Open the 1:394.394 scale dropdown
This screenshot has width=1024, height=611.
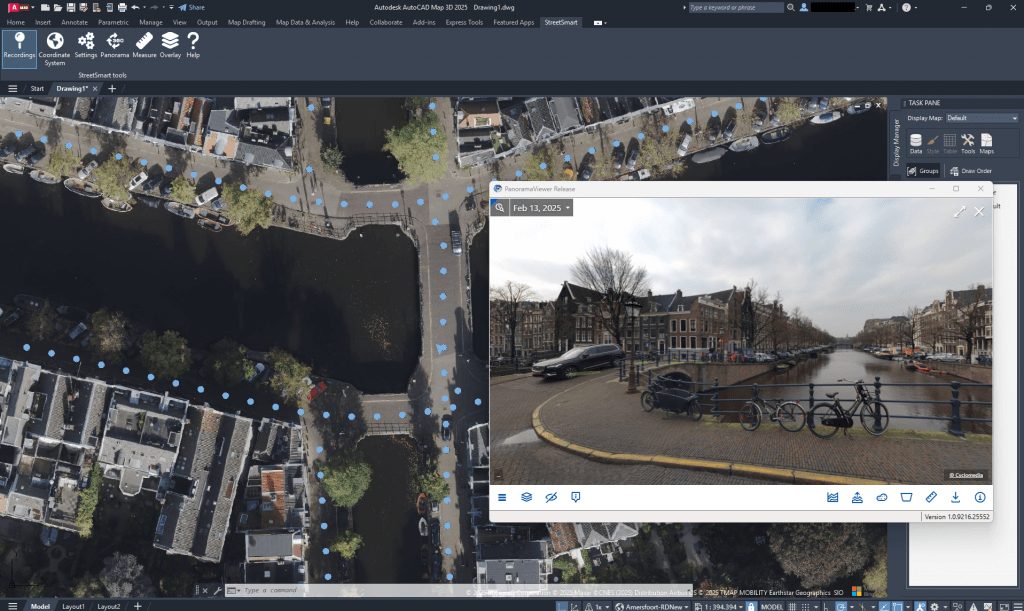coord(719,606)
